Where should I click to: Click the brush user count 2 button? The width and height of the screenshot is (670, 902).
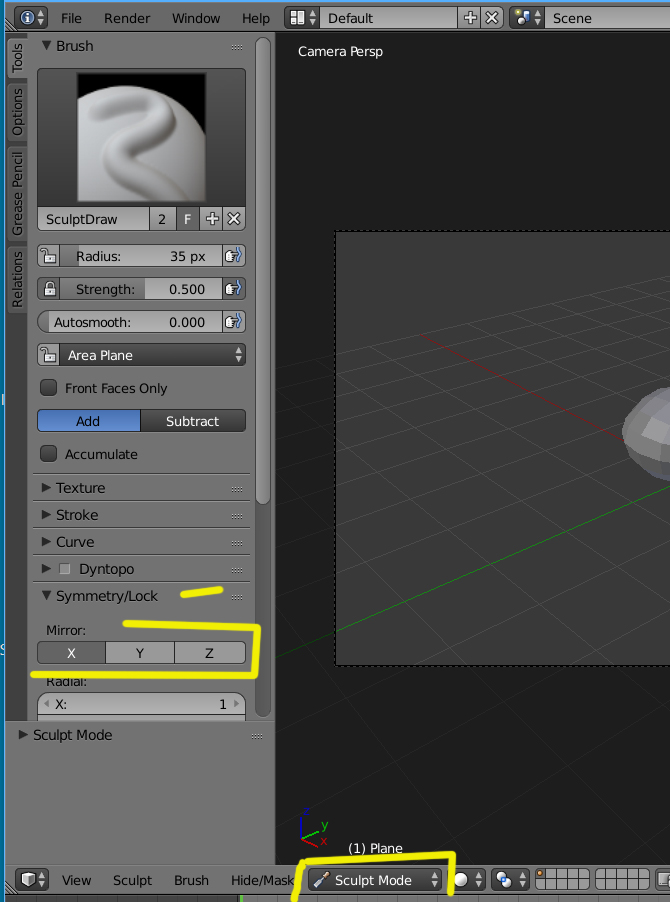point(162,219)
